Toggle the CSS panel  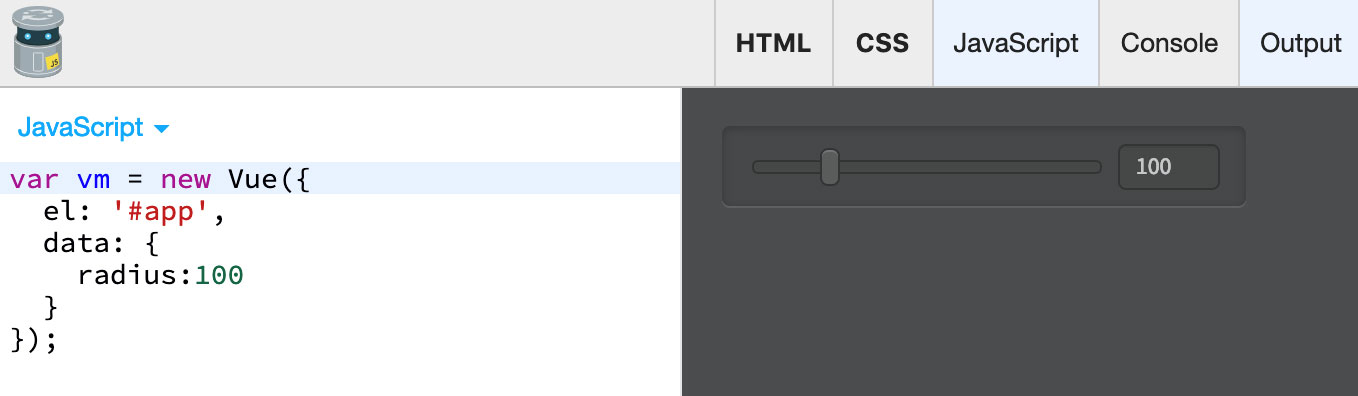(x=882, y=43)
